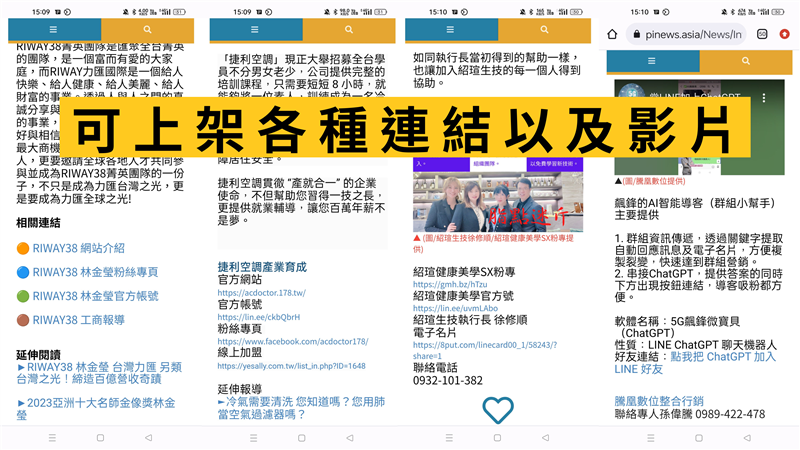Tap the Android back triangle in the leftmost phone
800x450 pixels.
pos(148,438)
